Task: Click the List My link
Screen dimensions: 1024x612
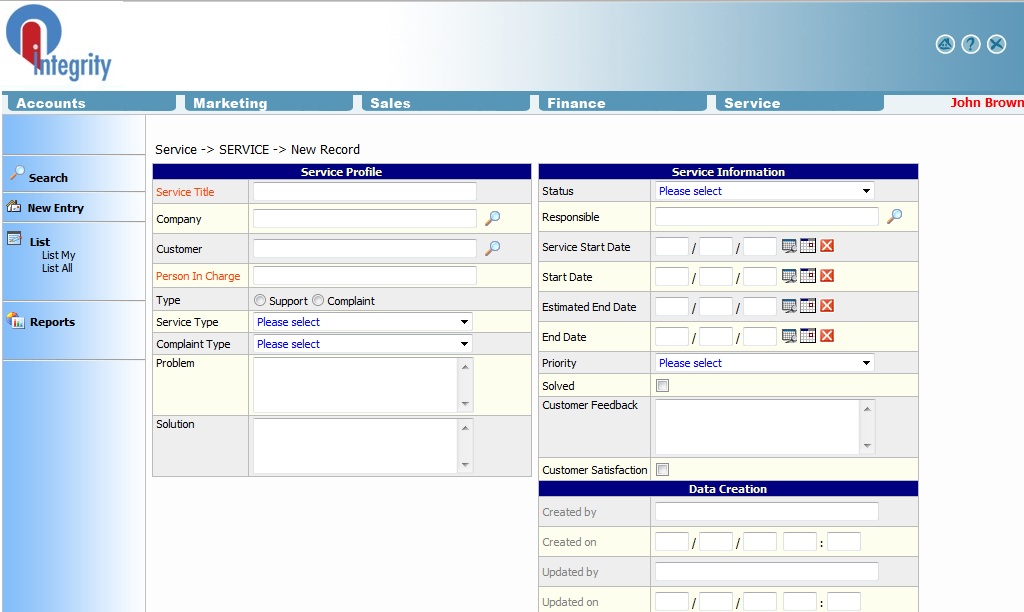Action: [58, 255]
